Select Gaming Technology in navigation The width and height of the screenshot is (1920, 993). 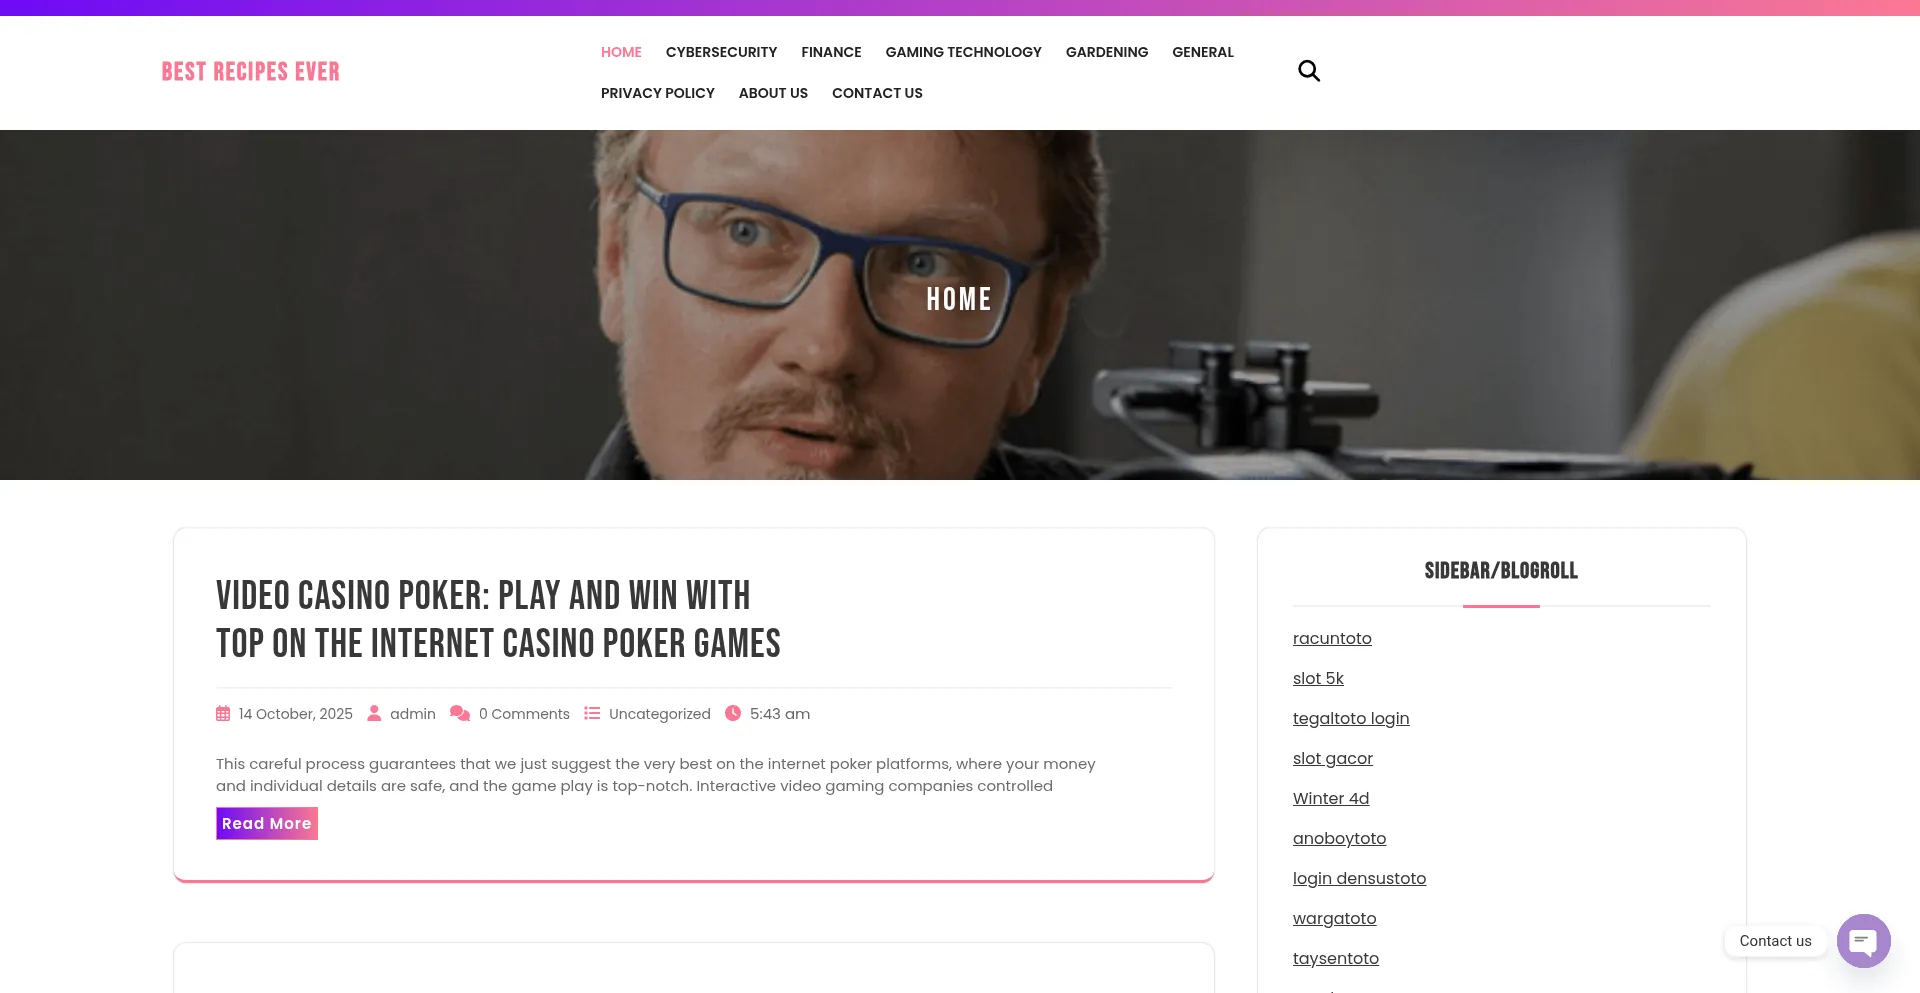click(x=963, y=52)
